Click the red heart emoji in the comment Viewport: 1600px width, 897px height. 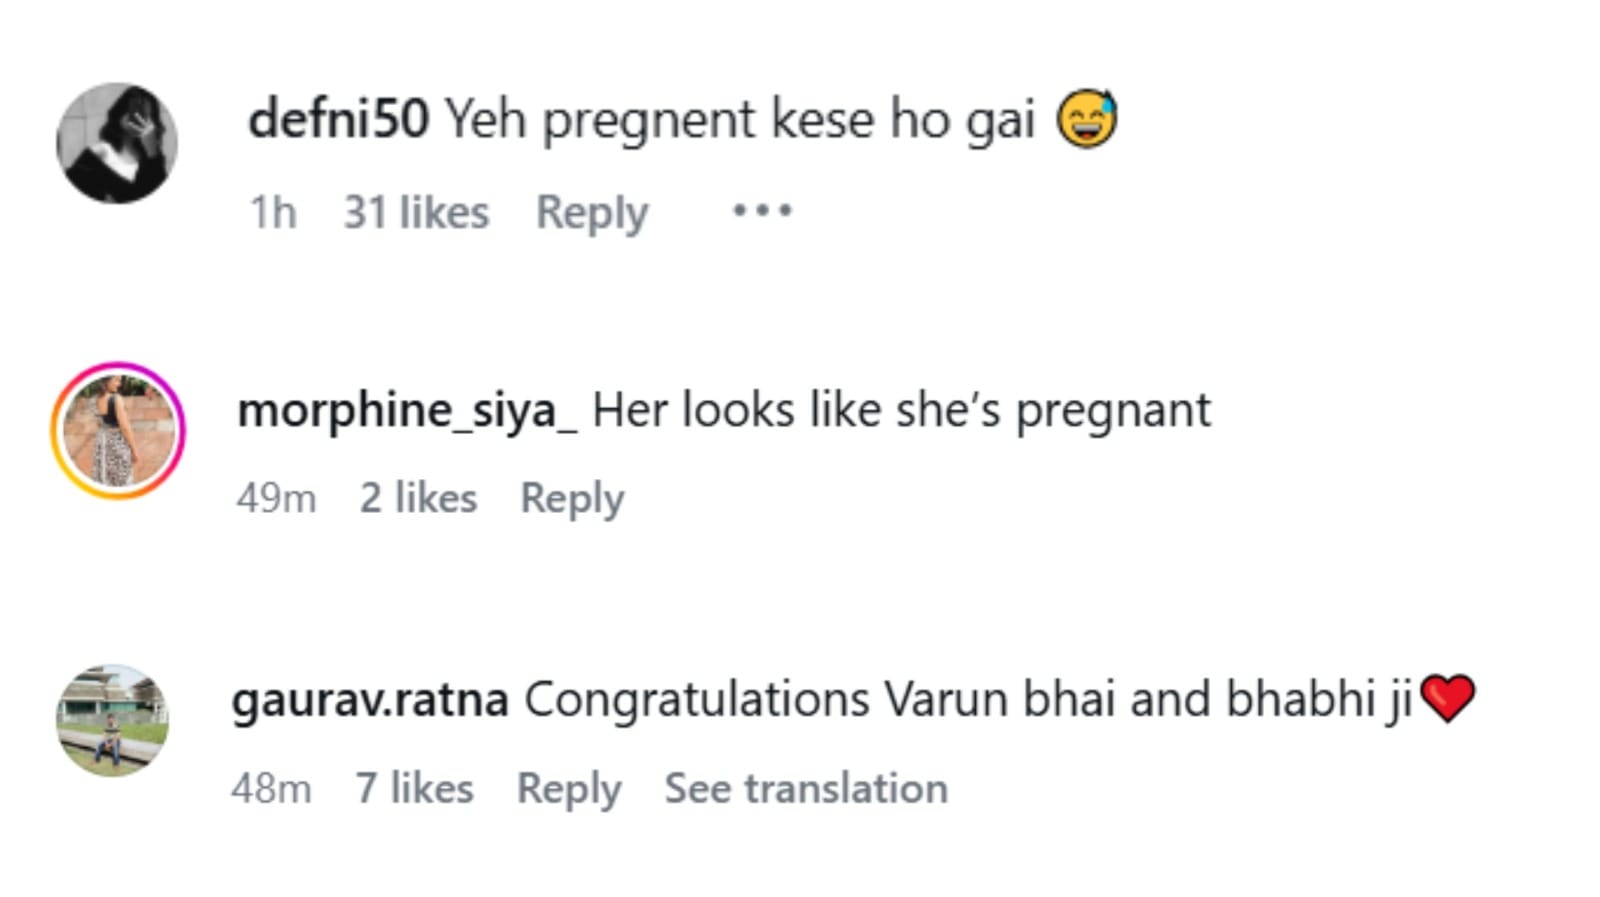click(1447, 698)
